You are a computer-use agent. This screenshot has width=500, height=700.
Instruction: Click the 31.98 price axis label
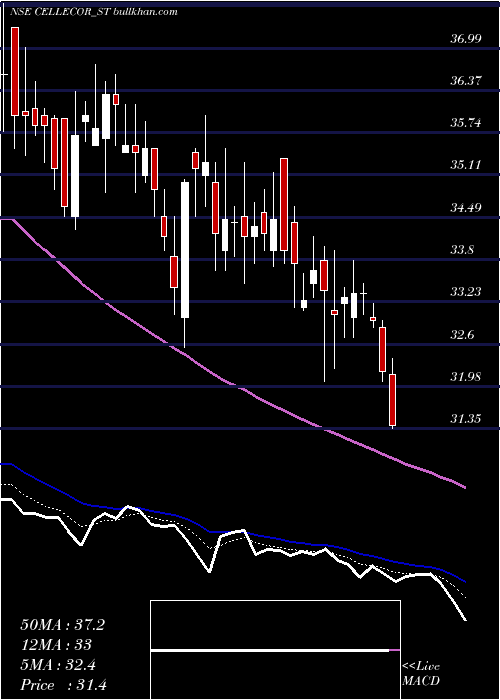click(466, 376)
